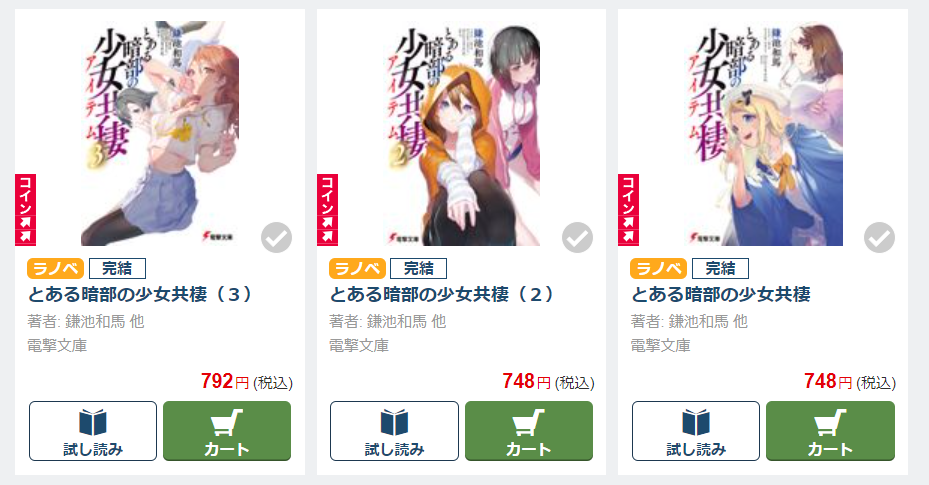Click author 鎌池和馬 他 under first volume
Viewport: 929px width, 485px height.
click(689, 322)
